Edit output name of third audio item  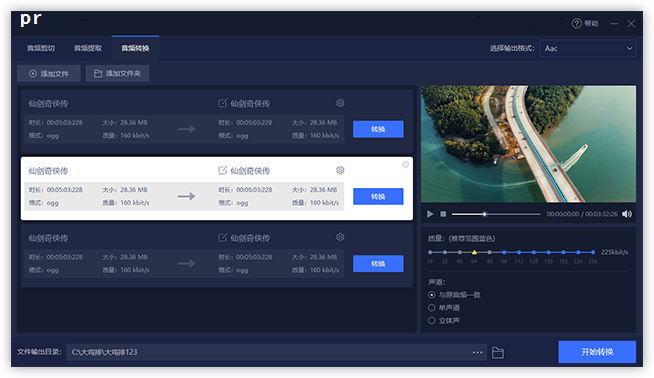click(x=223, y=237)
